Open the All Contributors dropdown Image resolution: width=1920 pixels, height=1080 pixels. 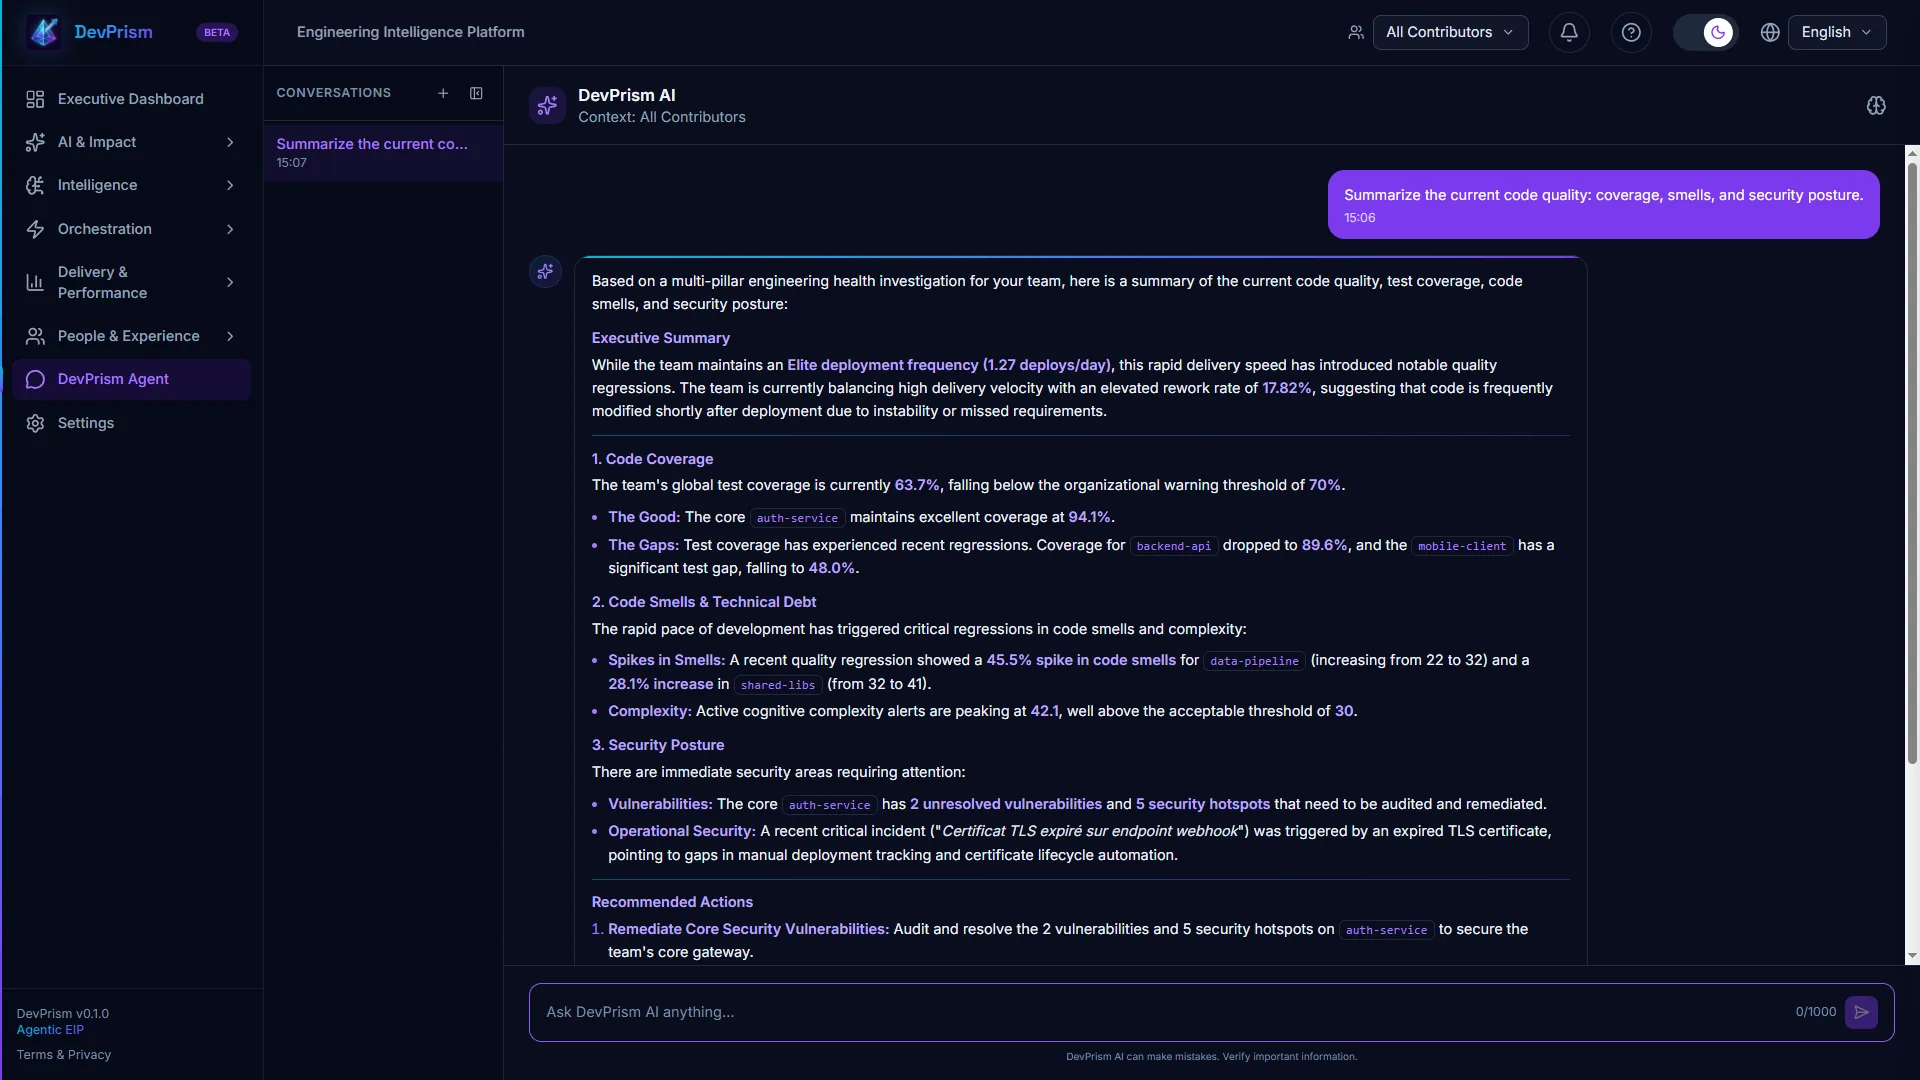(1450, 32)
